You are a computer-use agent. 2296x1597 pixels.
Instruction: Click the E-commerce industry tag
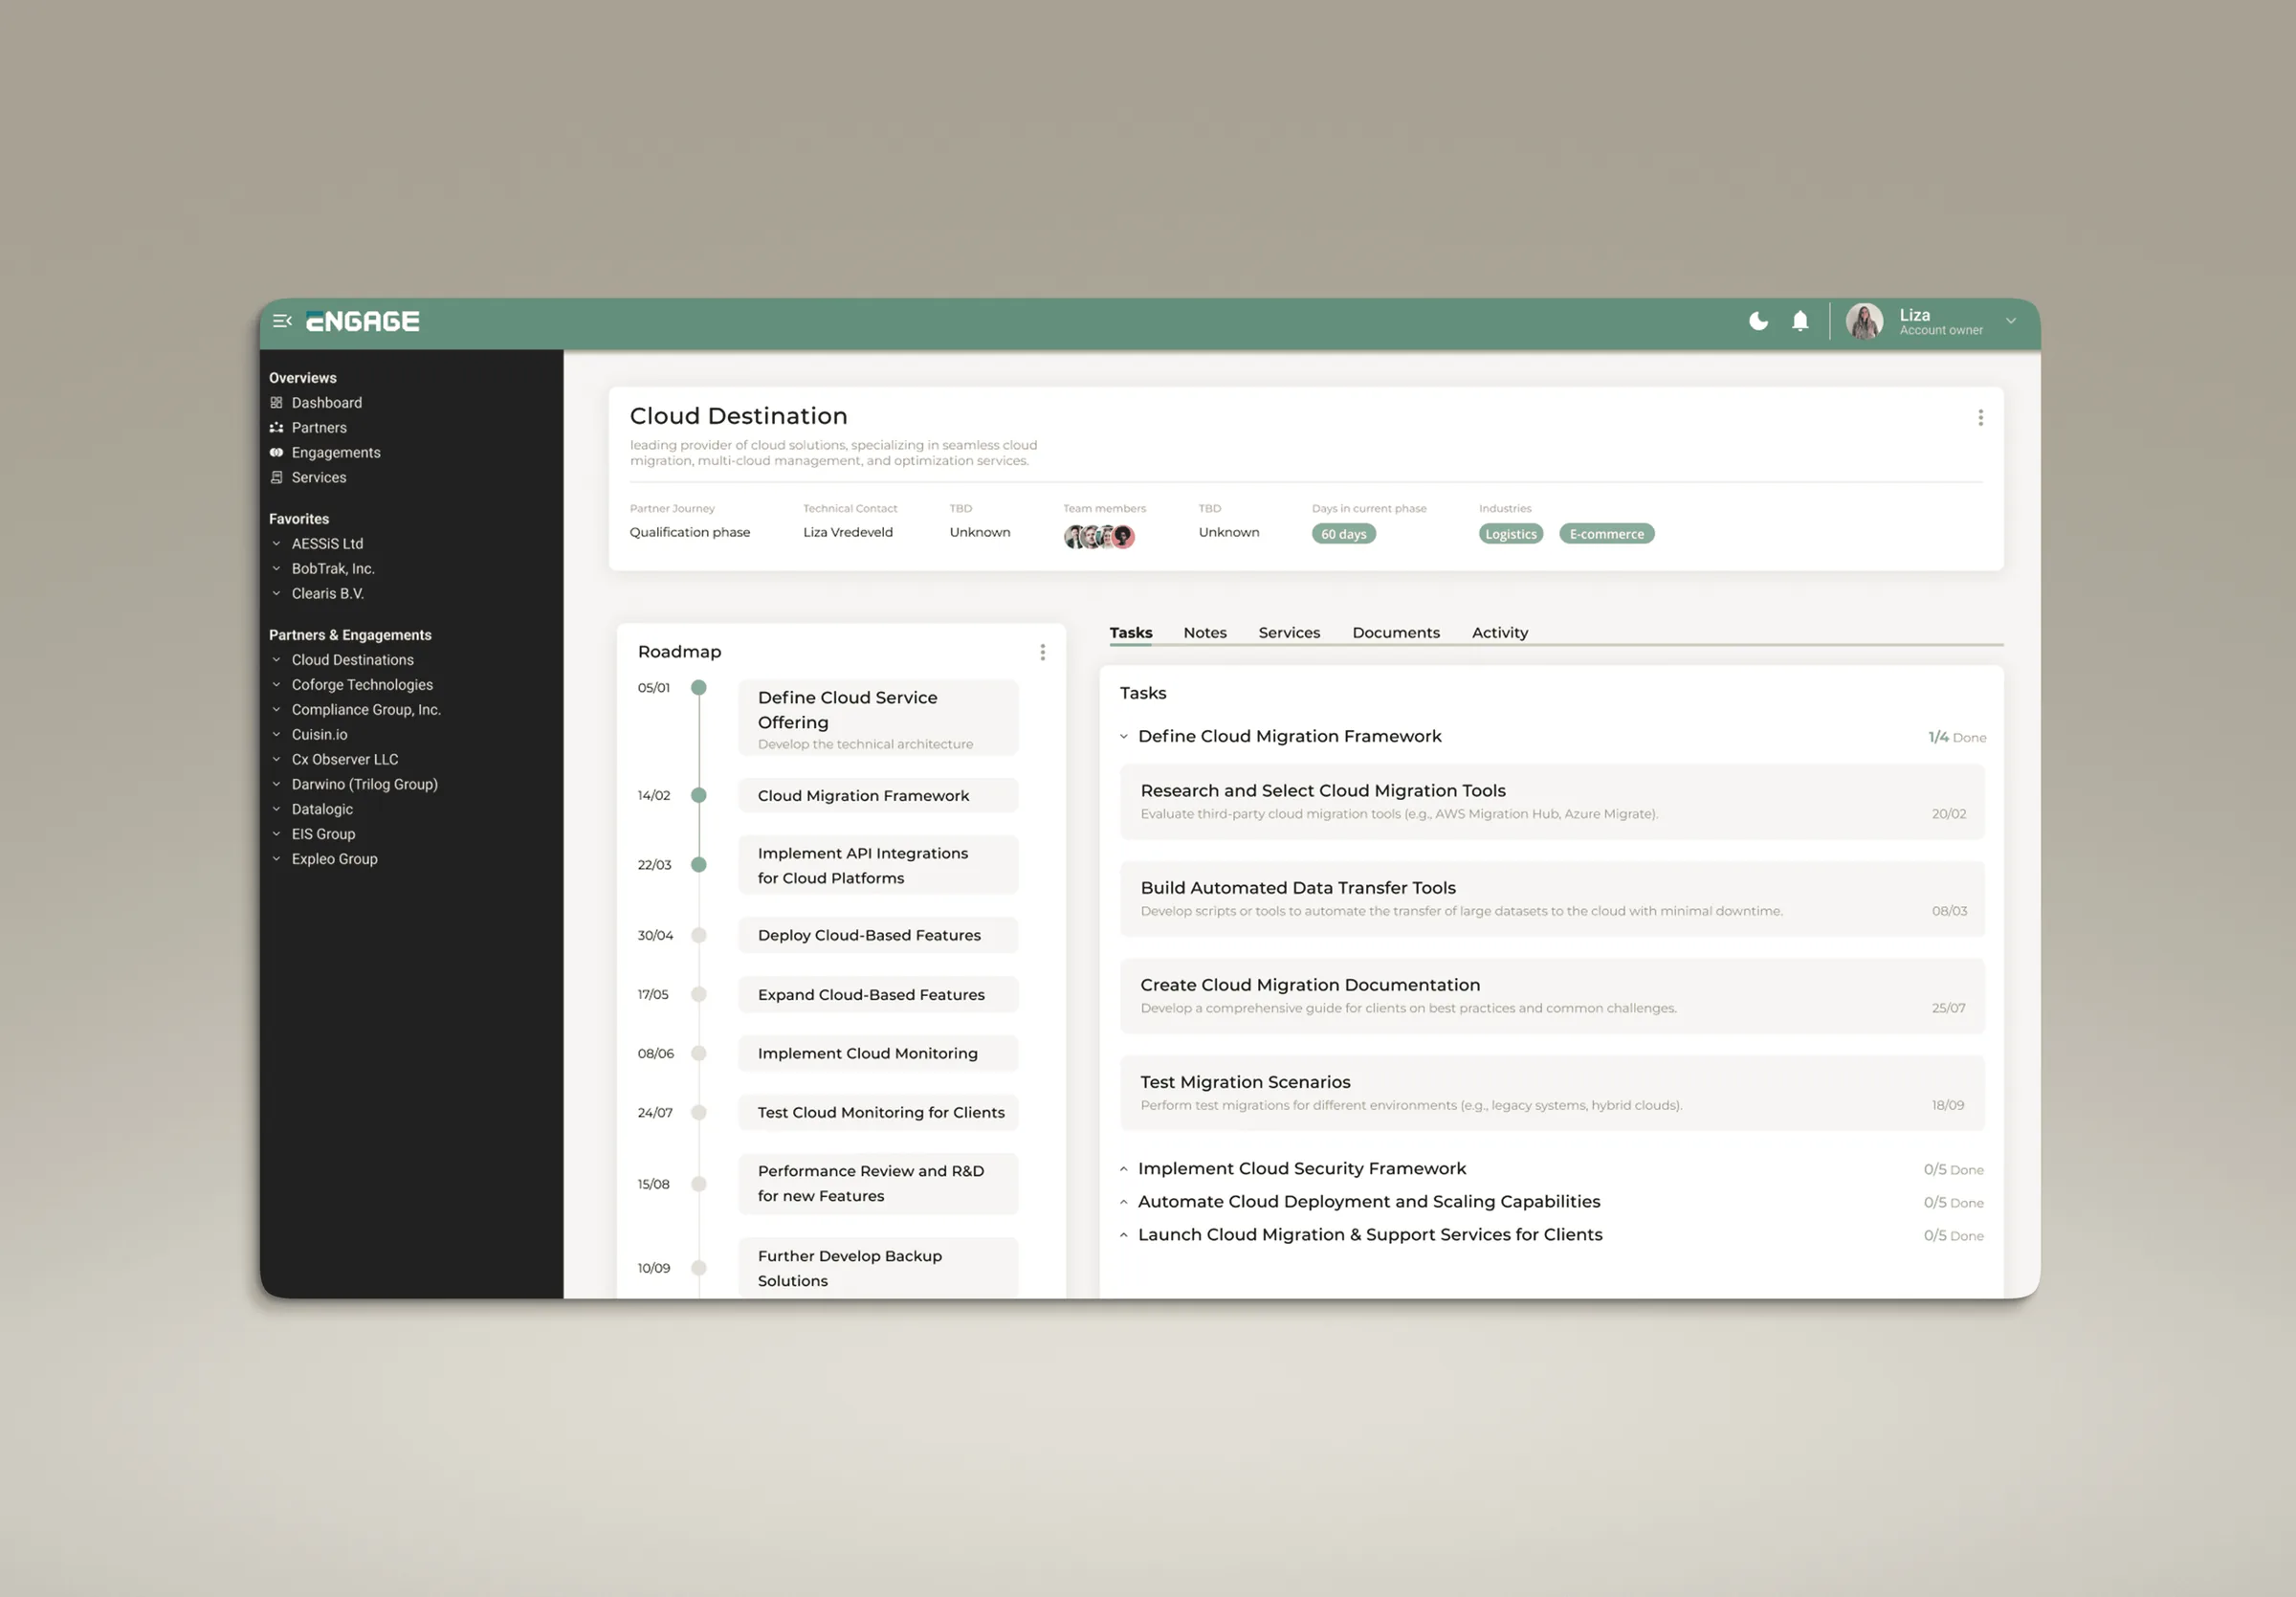1607,534
